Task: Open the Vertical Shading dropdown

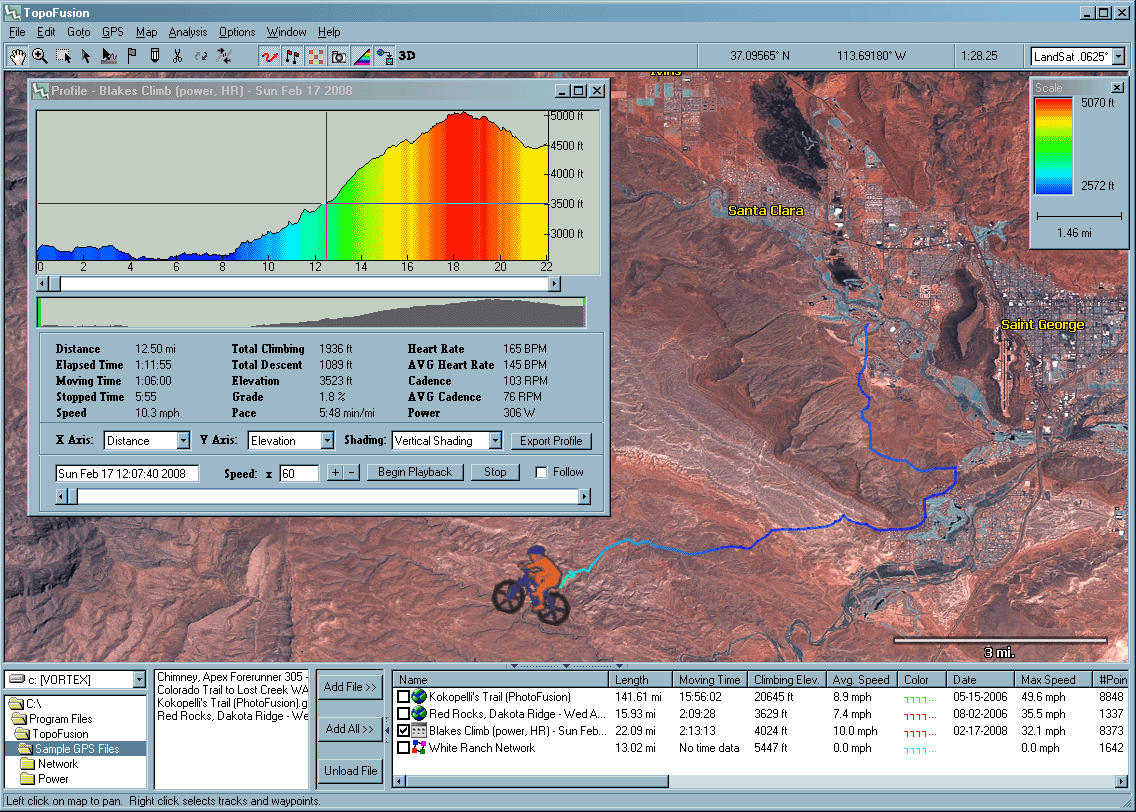Action: click(x=495, y=440)
